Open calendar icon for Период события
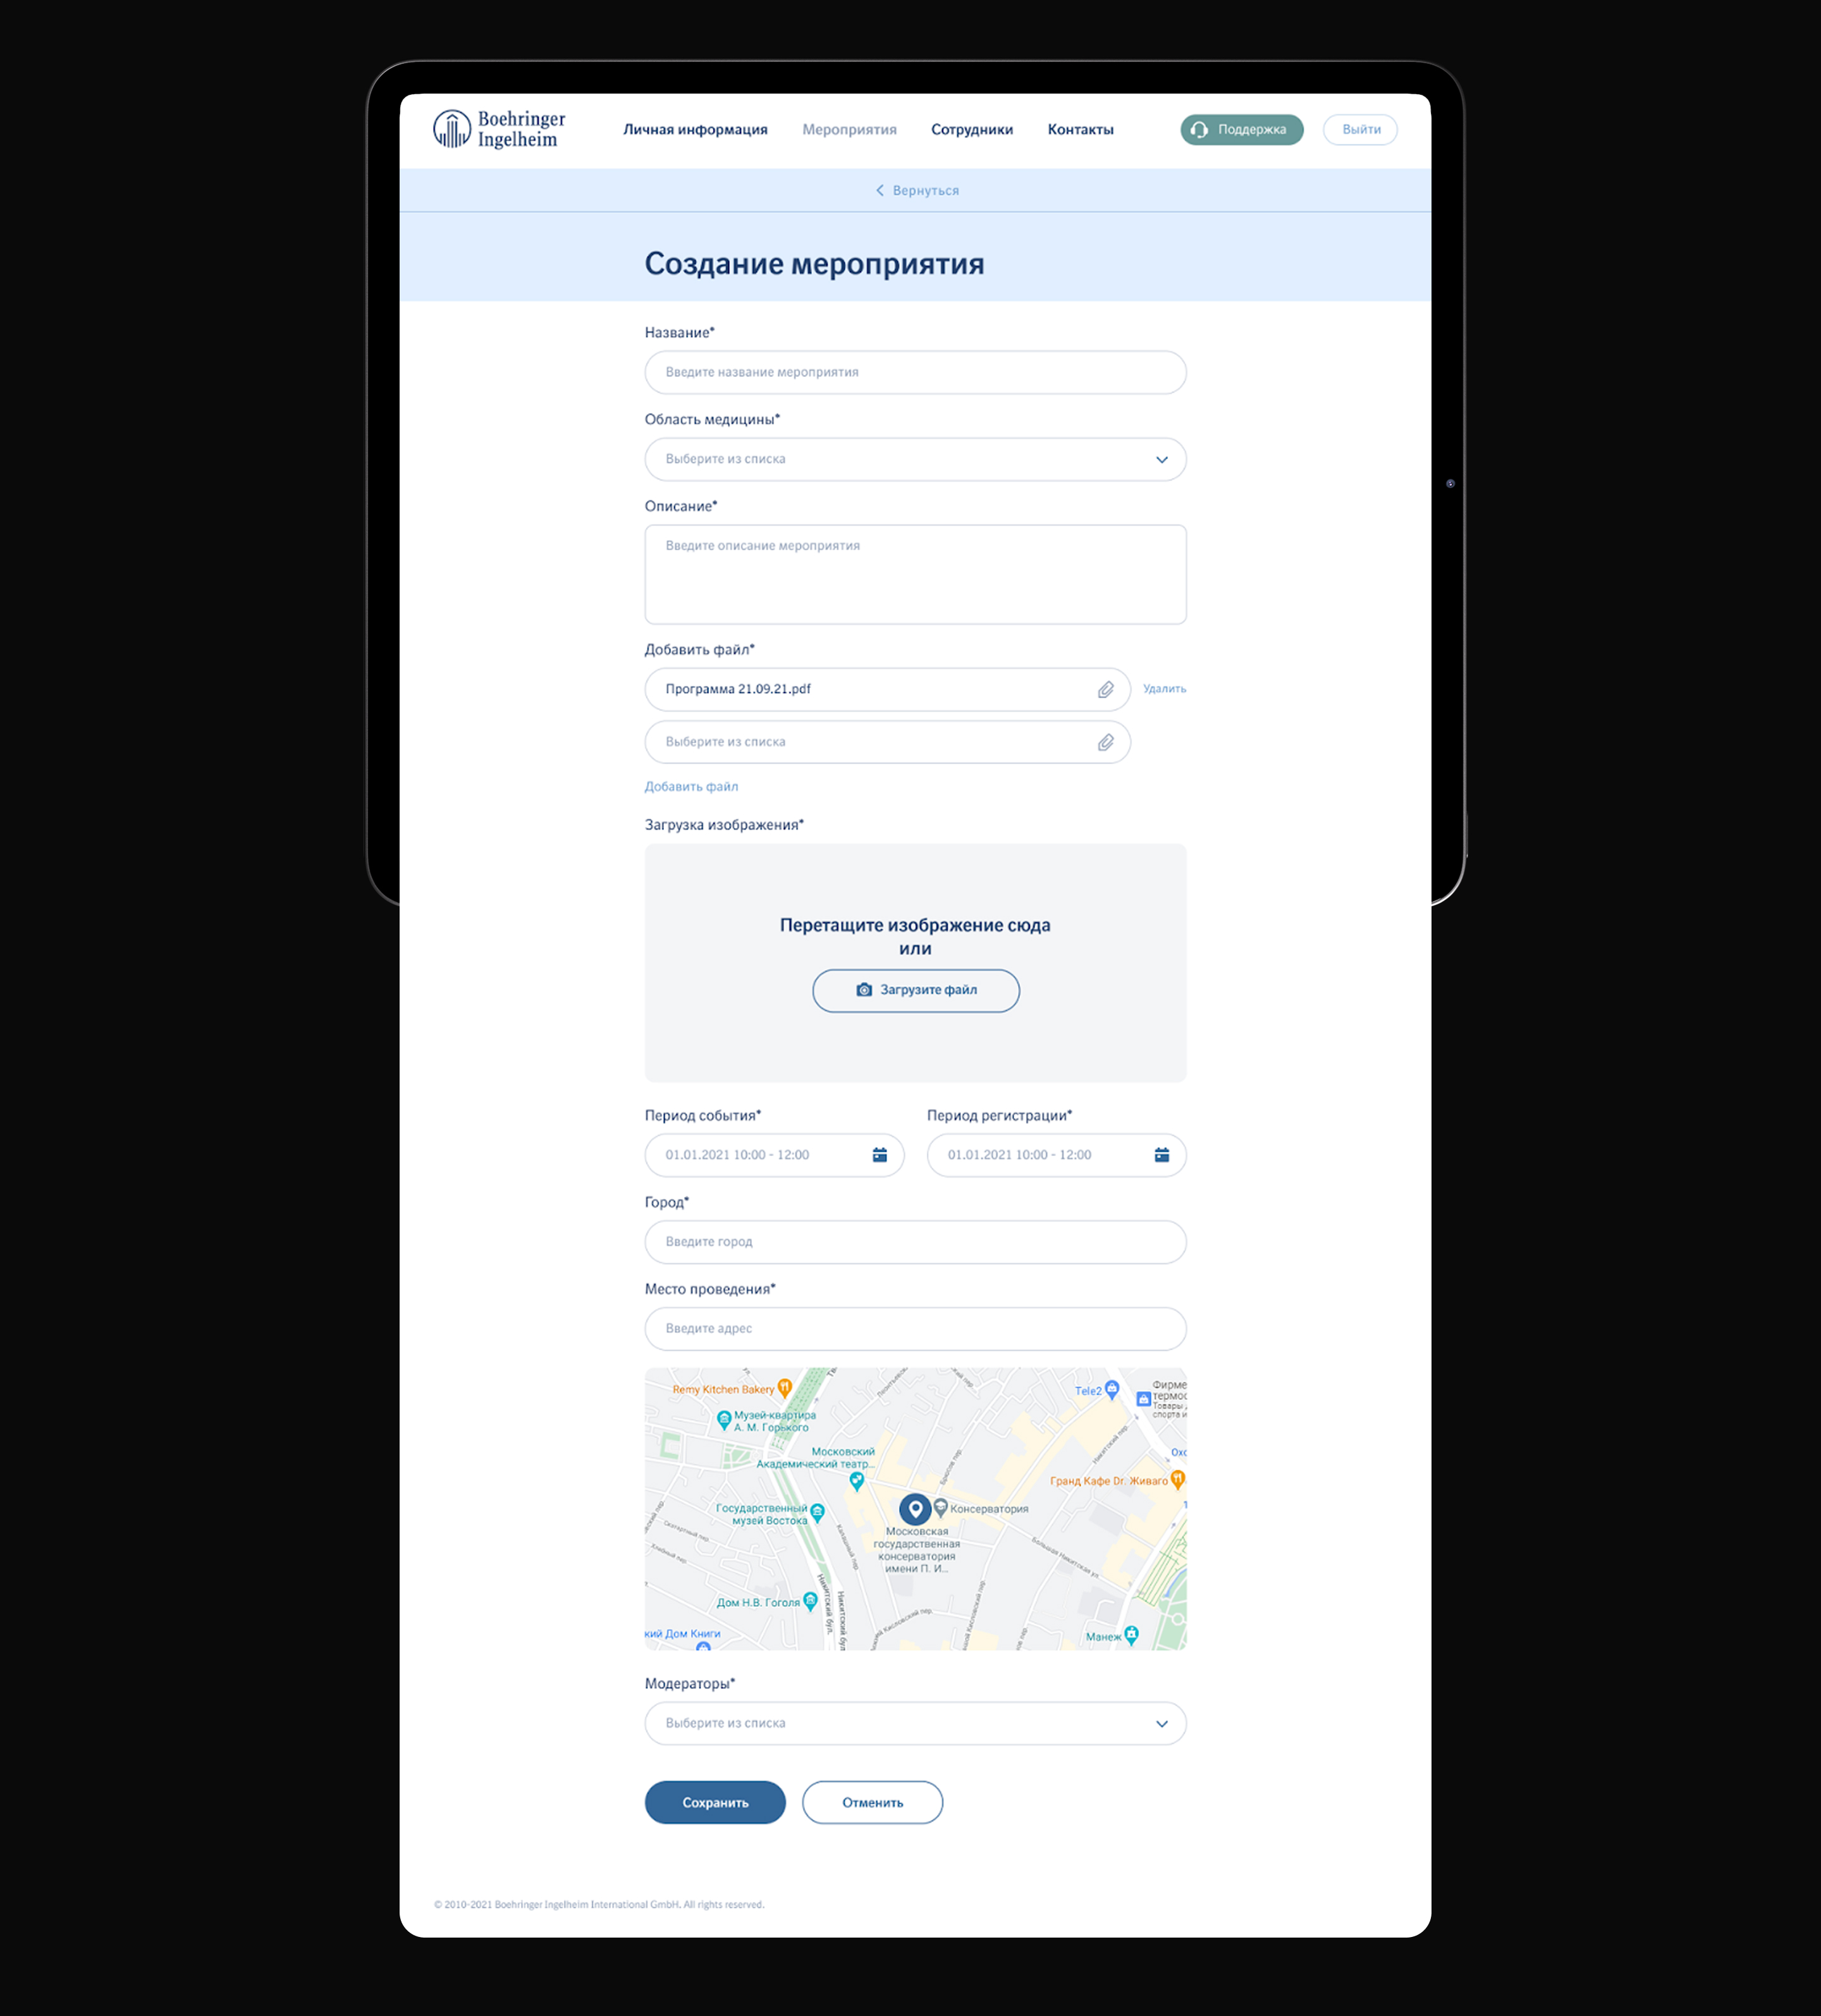1821x2016 pixels. [x=879, y=1155]
